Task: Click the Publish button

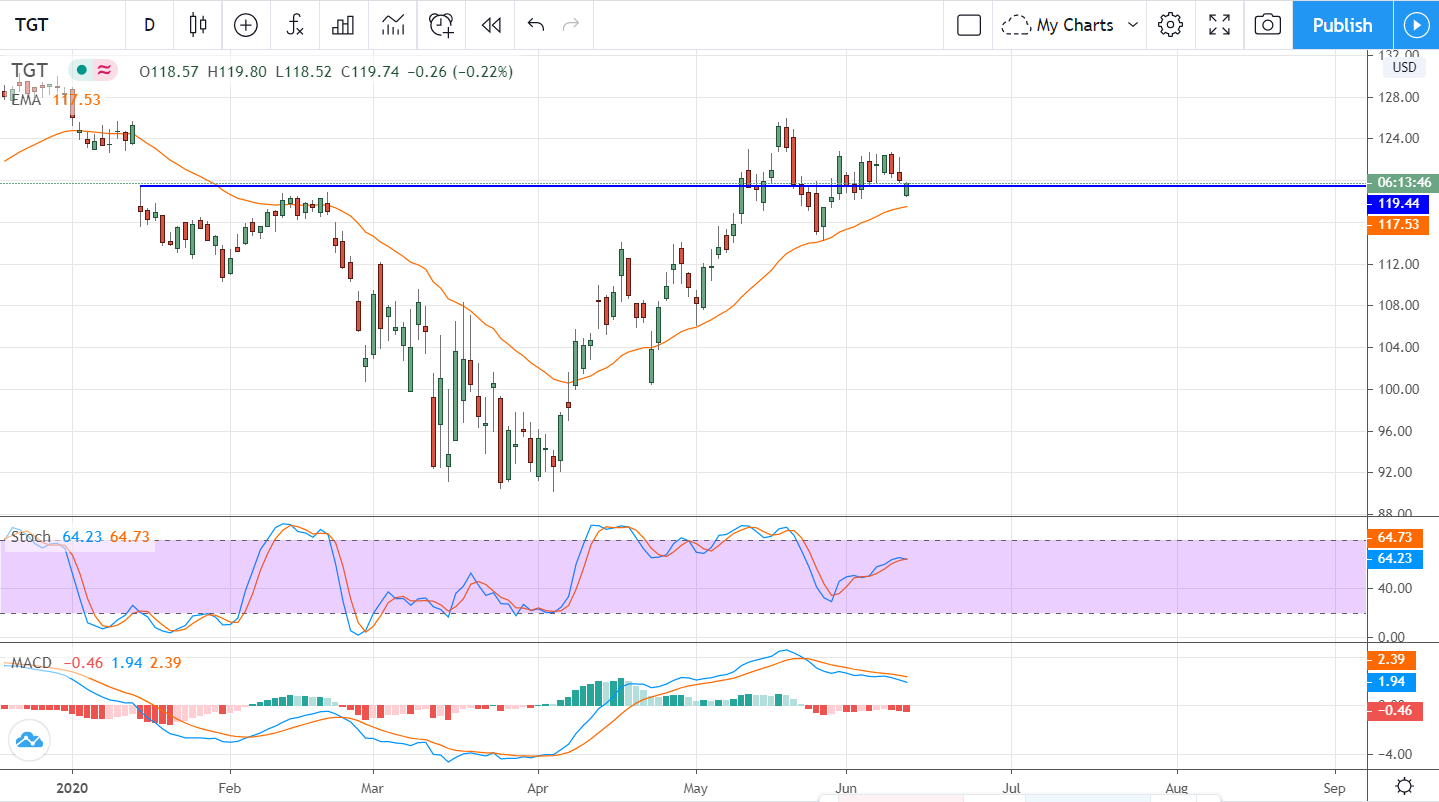Action: click(x=1342, y=25)
